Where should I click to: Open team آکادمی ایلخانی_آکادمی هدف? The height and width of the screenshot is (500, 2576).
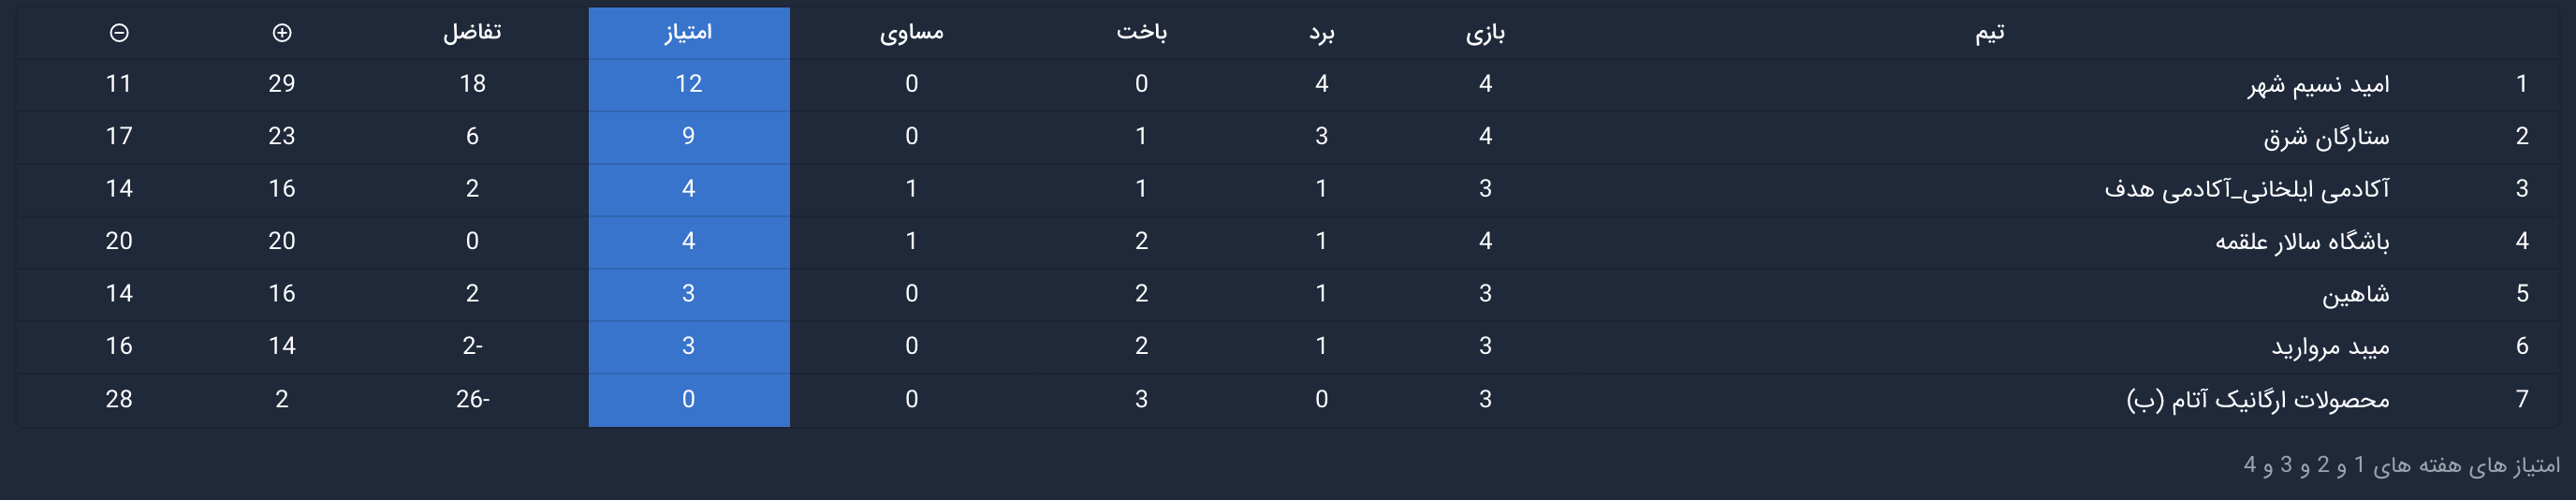click(2246, 189)
